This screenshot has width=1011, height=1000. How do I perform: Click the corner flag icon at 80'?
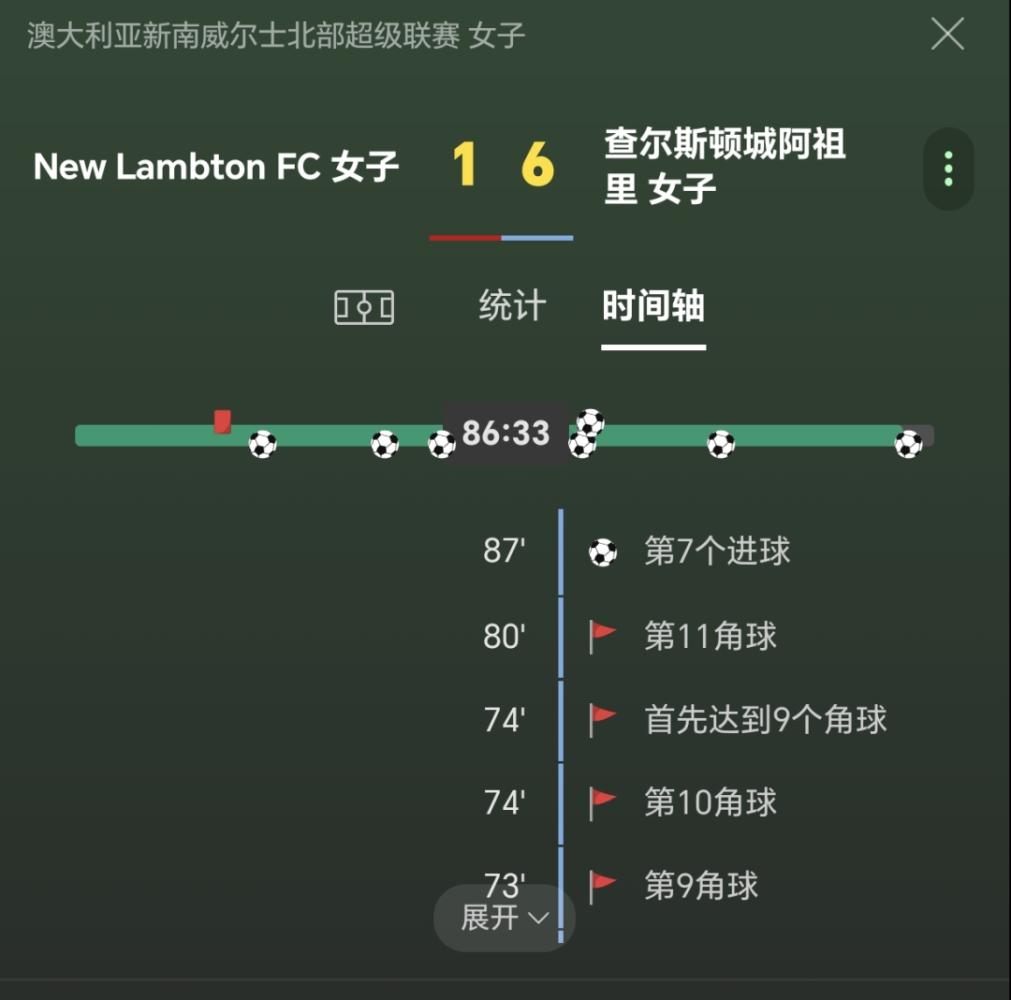pyautogui.click(x=602, y=636)
